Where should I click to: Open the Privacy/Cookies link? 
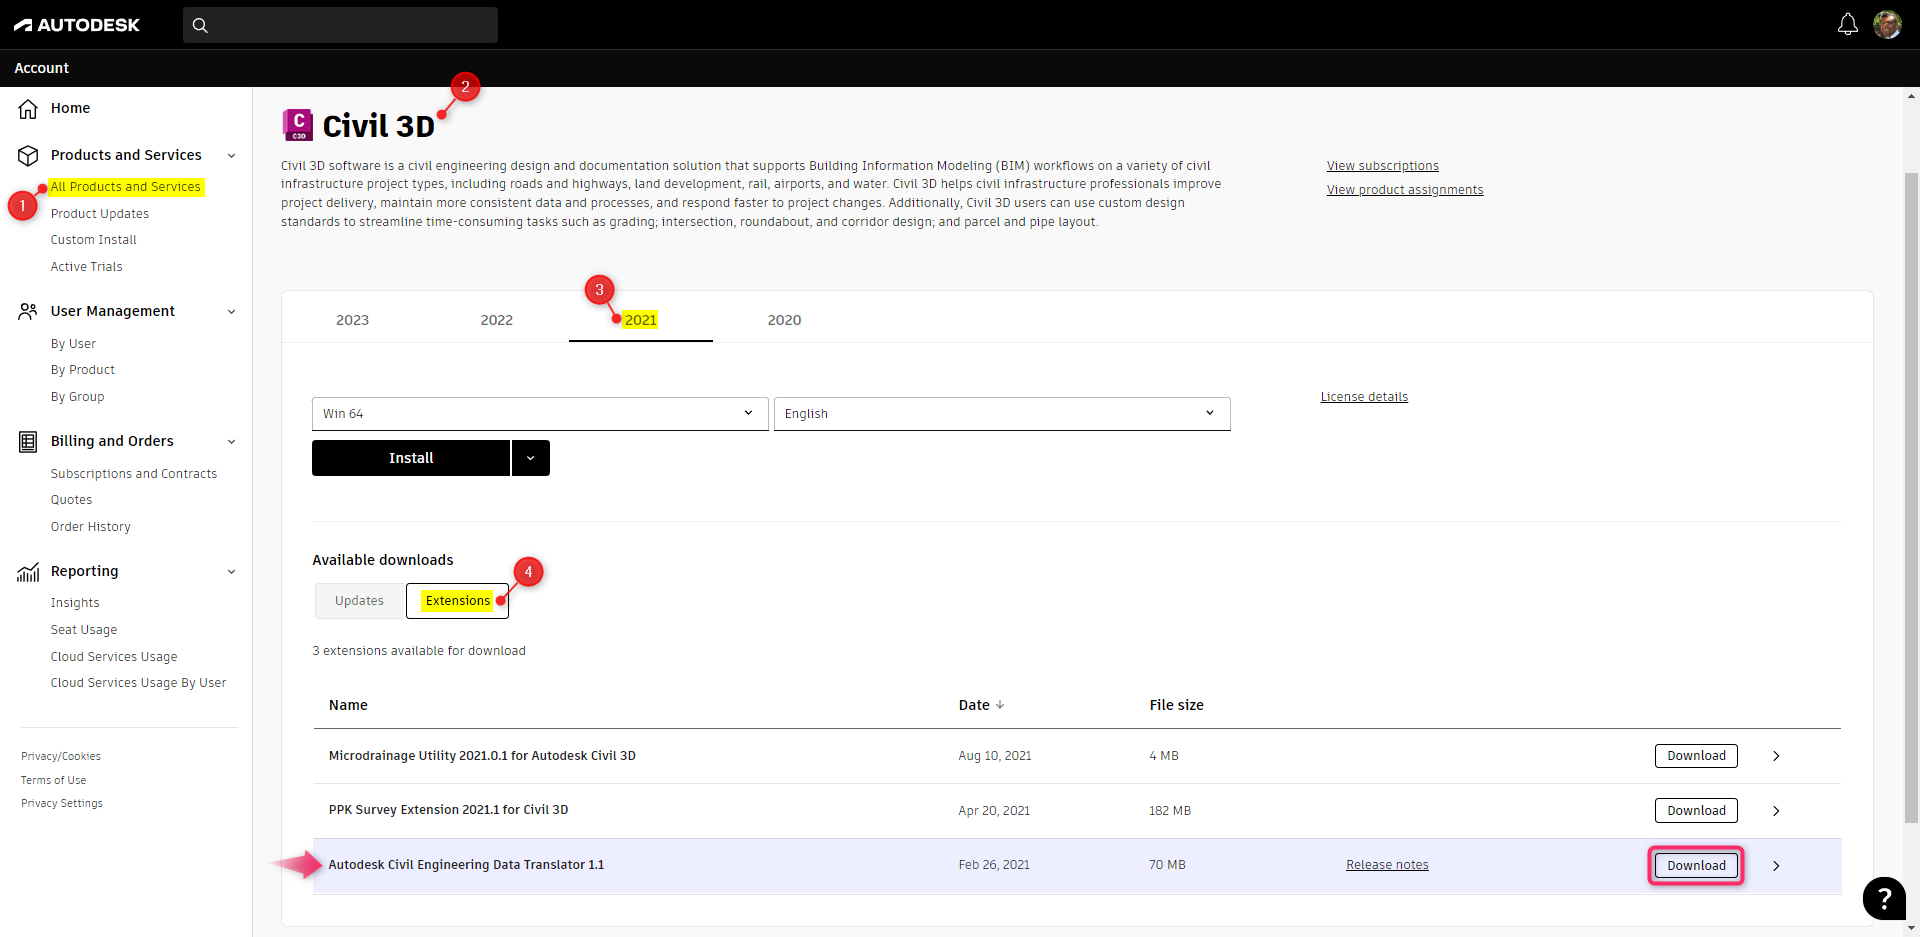click(x=61, y=756)
